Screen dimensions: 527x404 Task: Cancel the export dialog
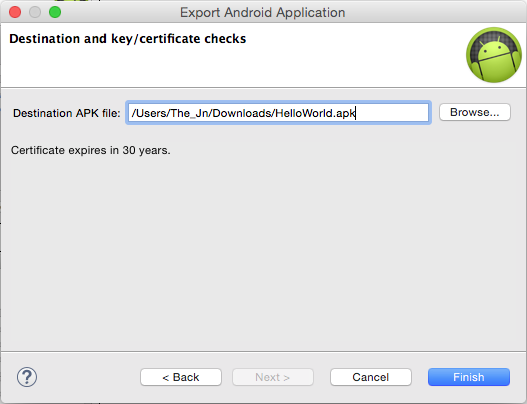point(371,377)
